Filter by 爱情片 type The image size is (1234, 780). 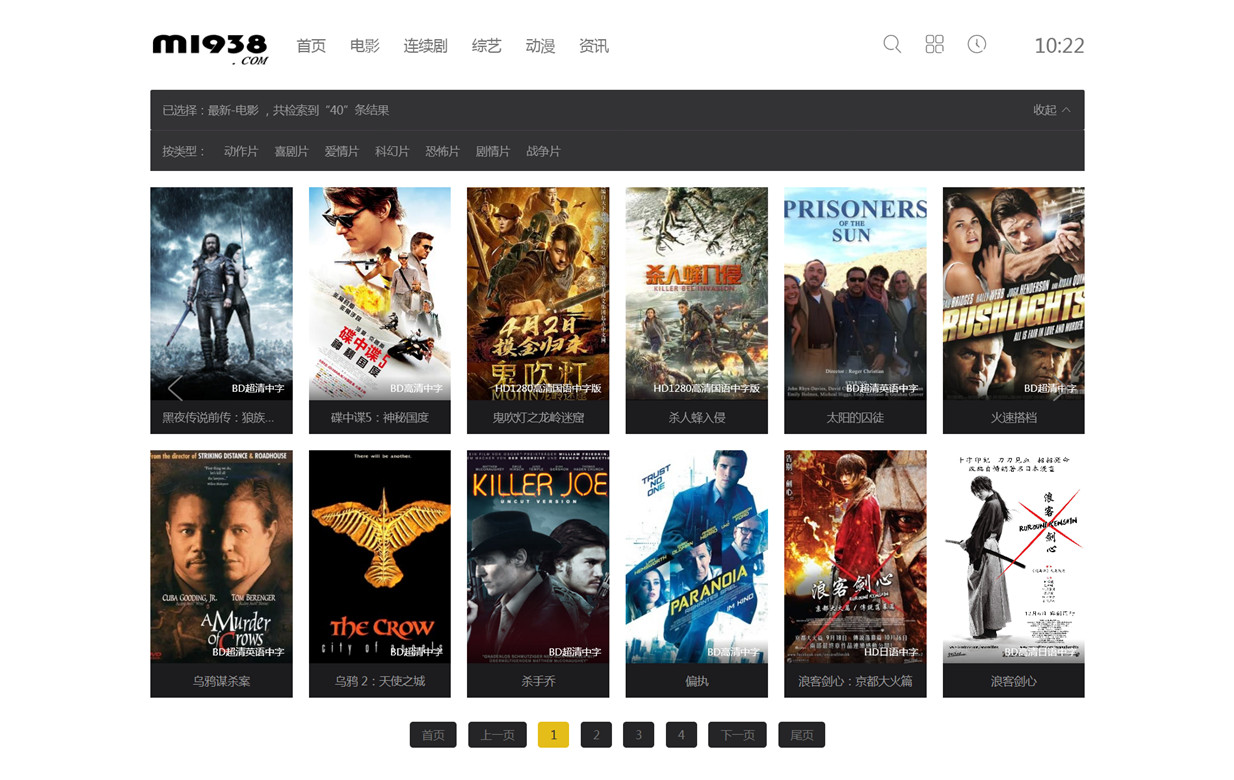341,151
